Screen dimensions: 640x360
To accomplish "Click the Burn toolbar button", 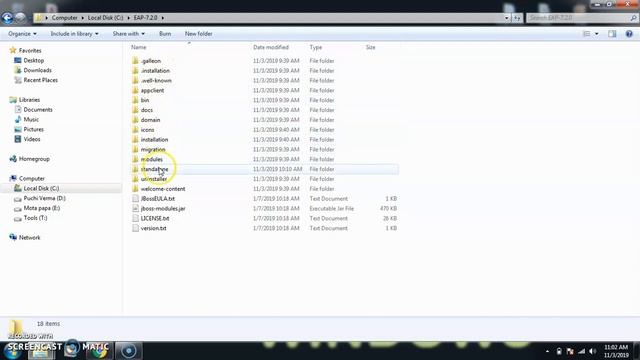I will (x=165, y=34).
